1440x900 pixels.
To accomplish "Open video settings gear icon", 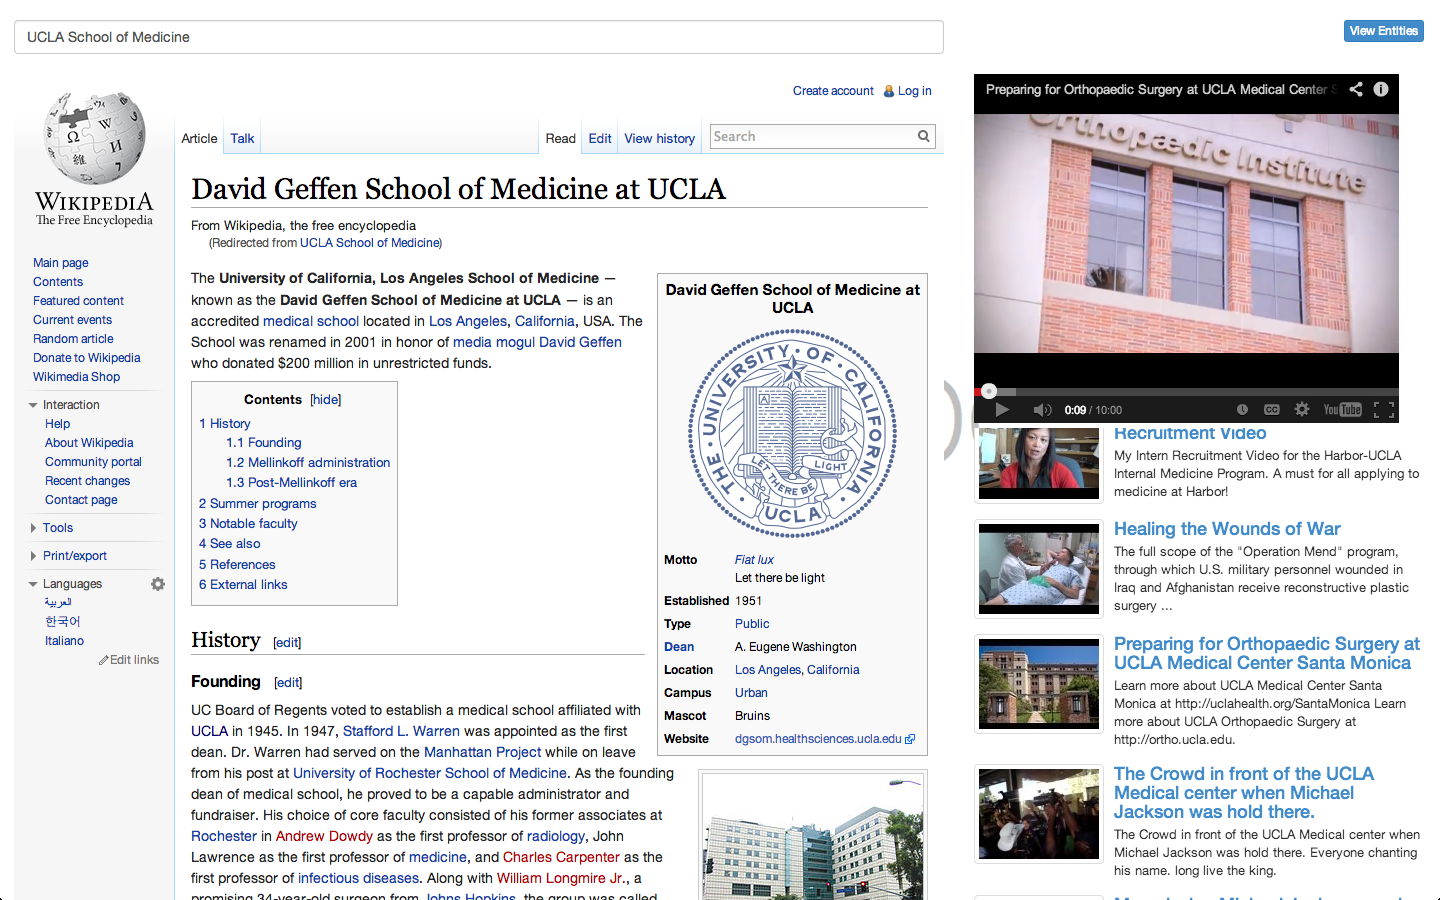I will pyautogui.click(x=1302, y=409).
